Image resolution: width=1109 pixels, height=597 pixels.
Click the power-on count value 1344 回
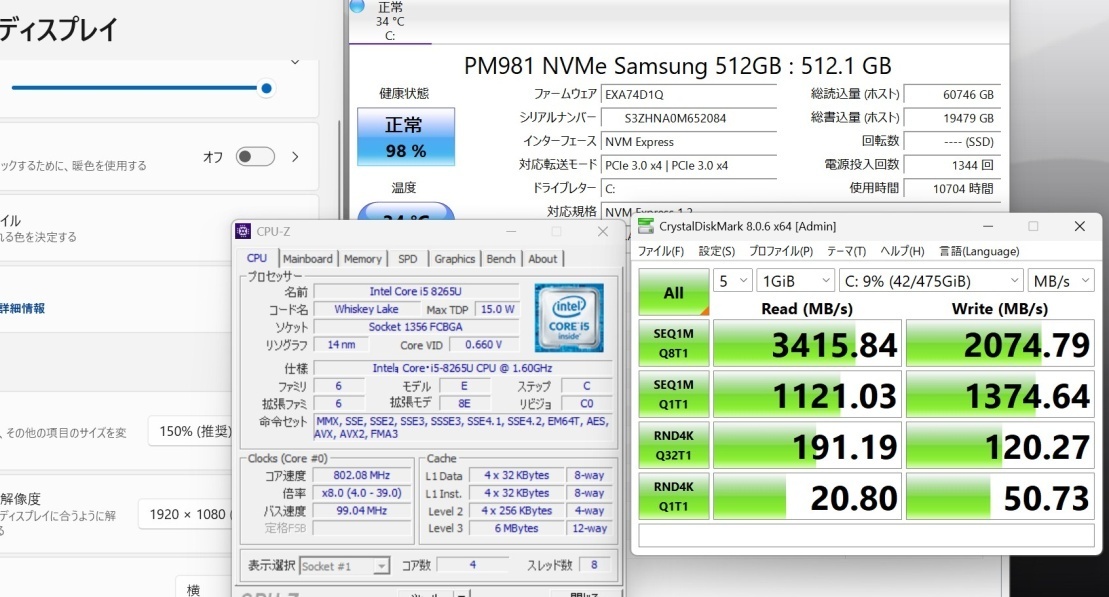click(x=952, y=165)
